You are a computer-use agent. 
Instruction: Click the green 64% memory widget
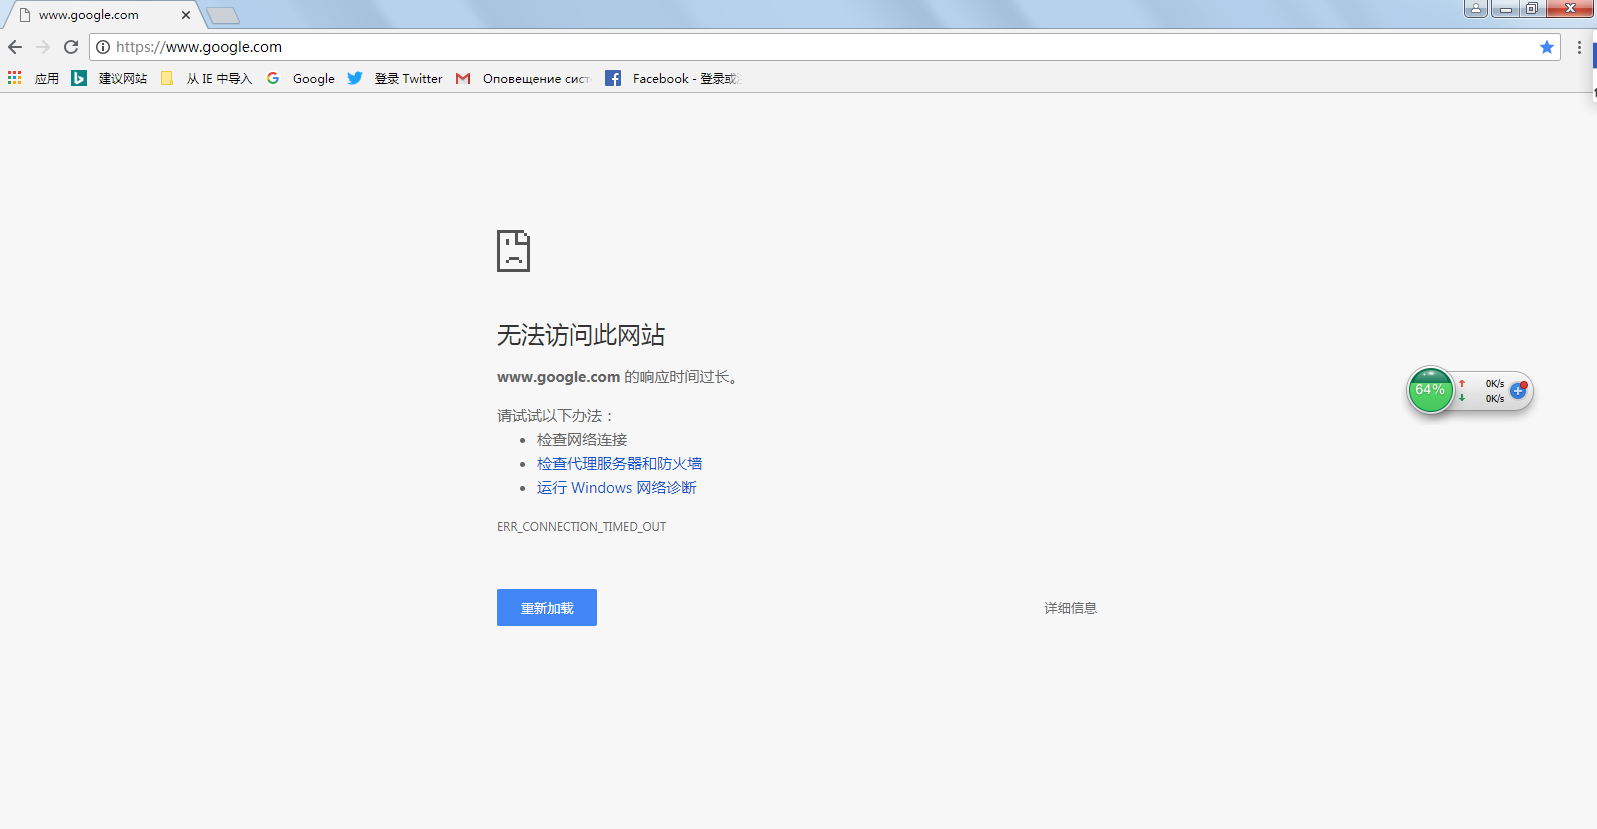[x=1430, y=390]
